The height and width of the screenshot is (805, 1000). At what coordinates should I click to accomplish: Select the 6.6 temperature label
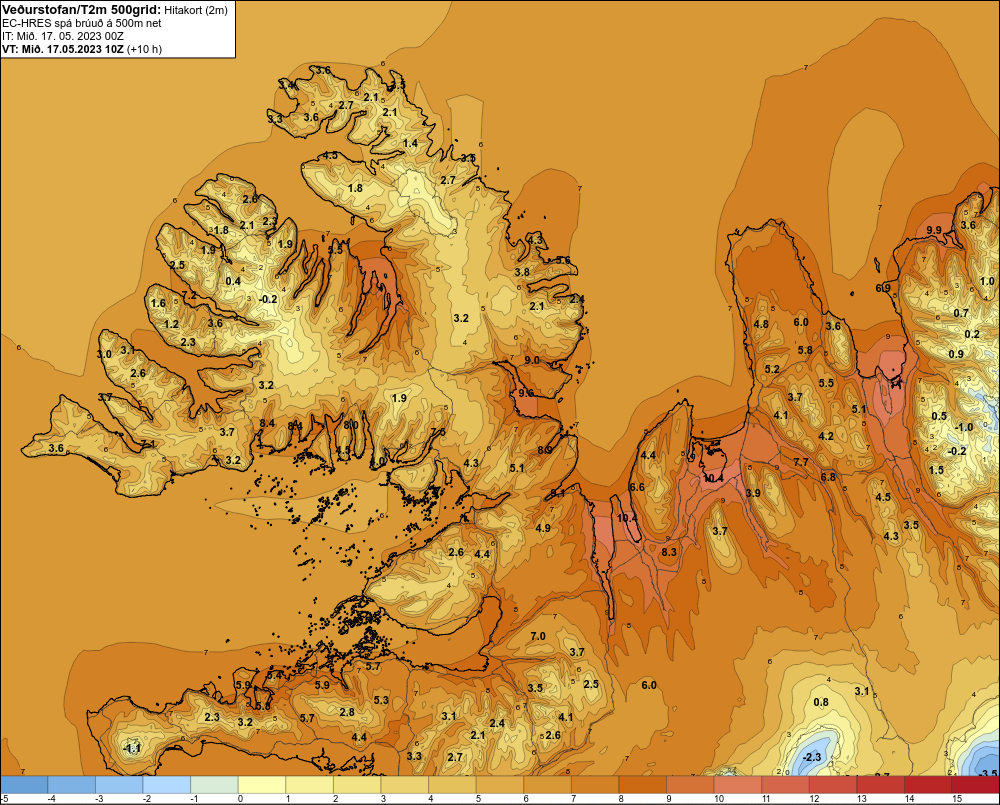pyautogui.click(x=636, y=487)
